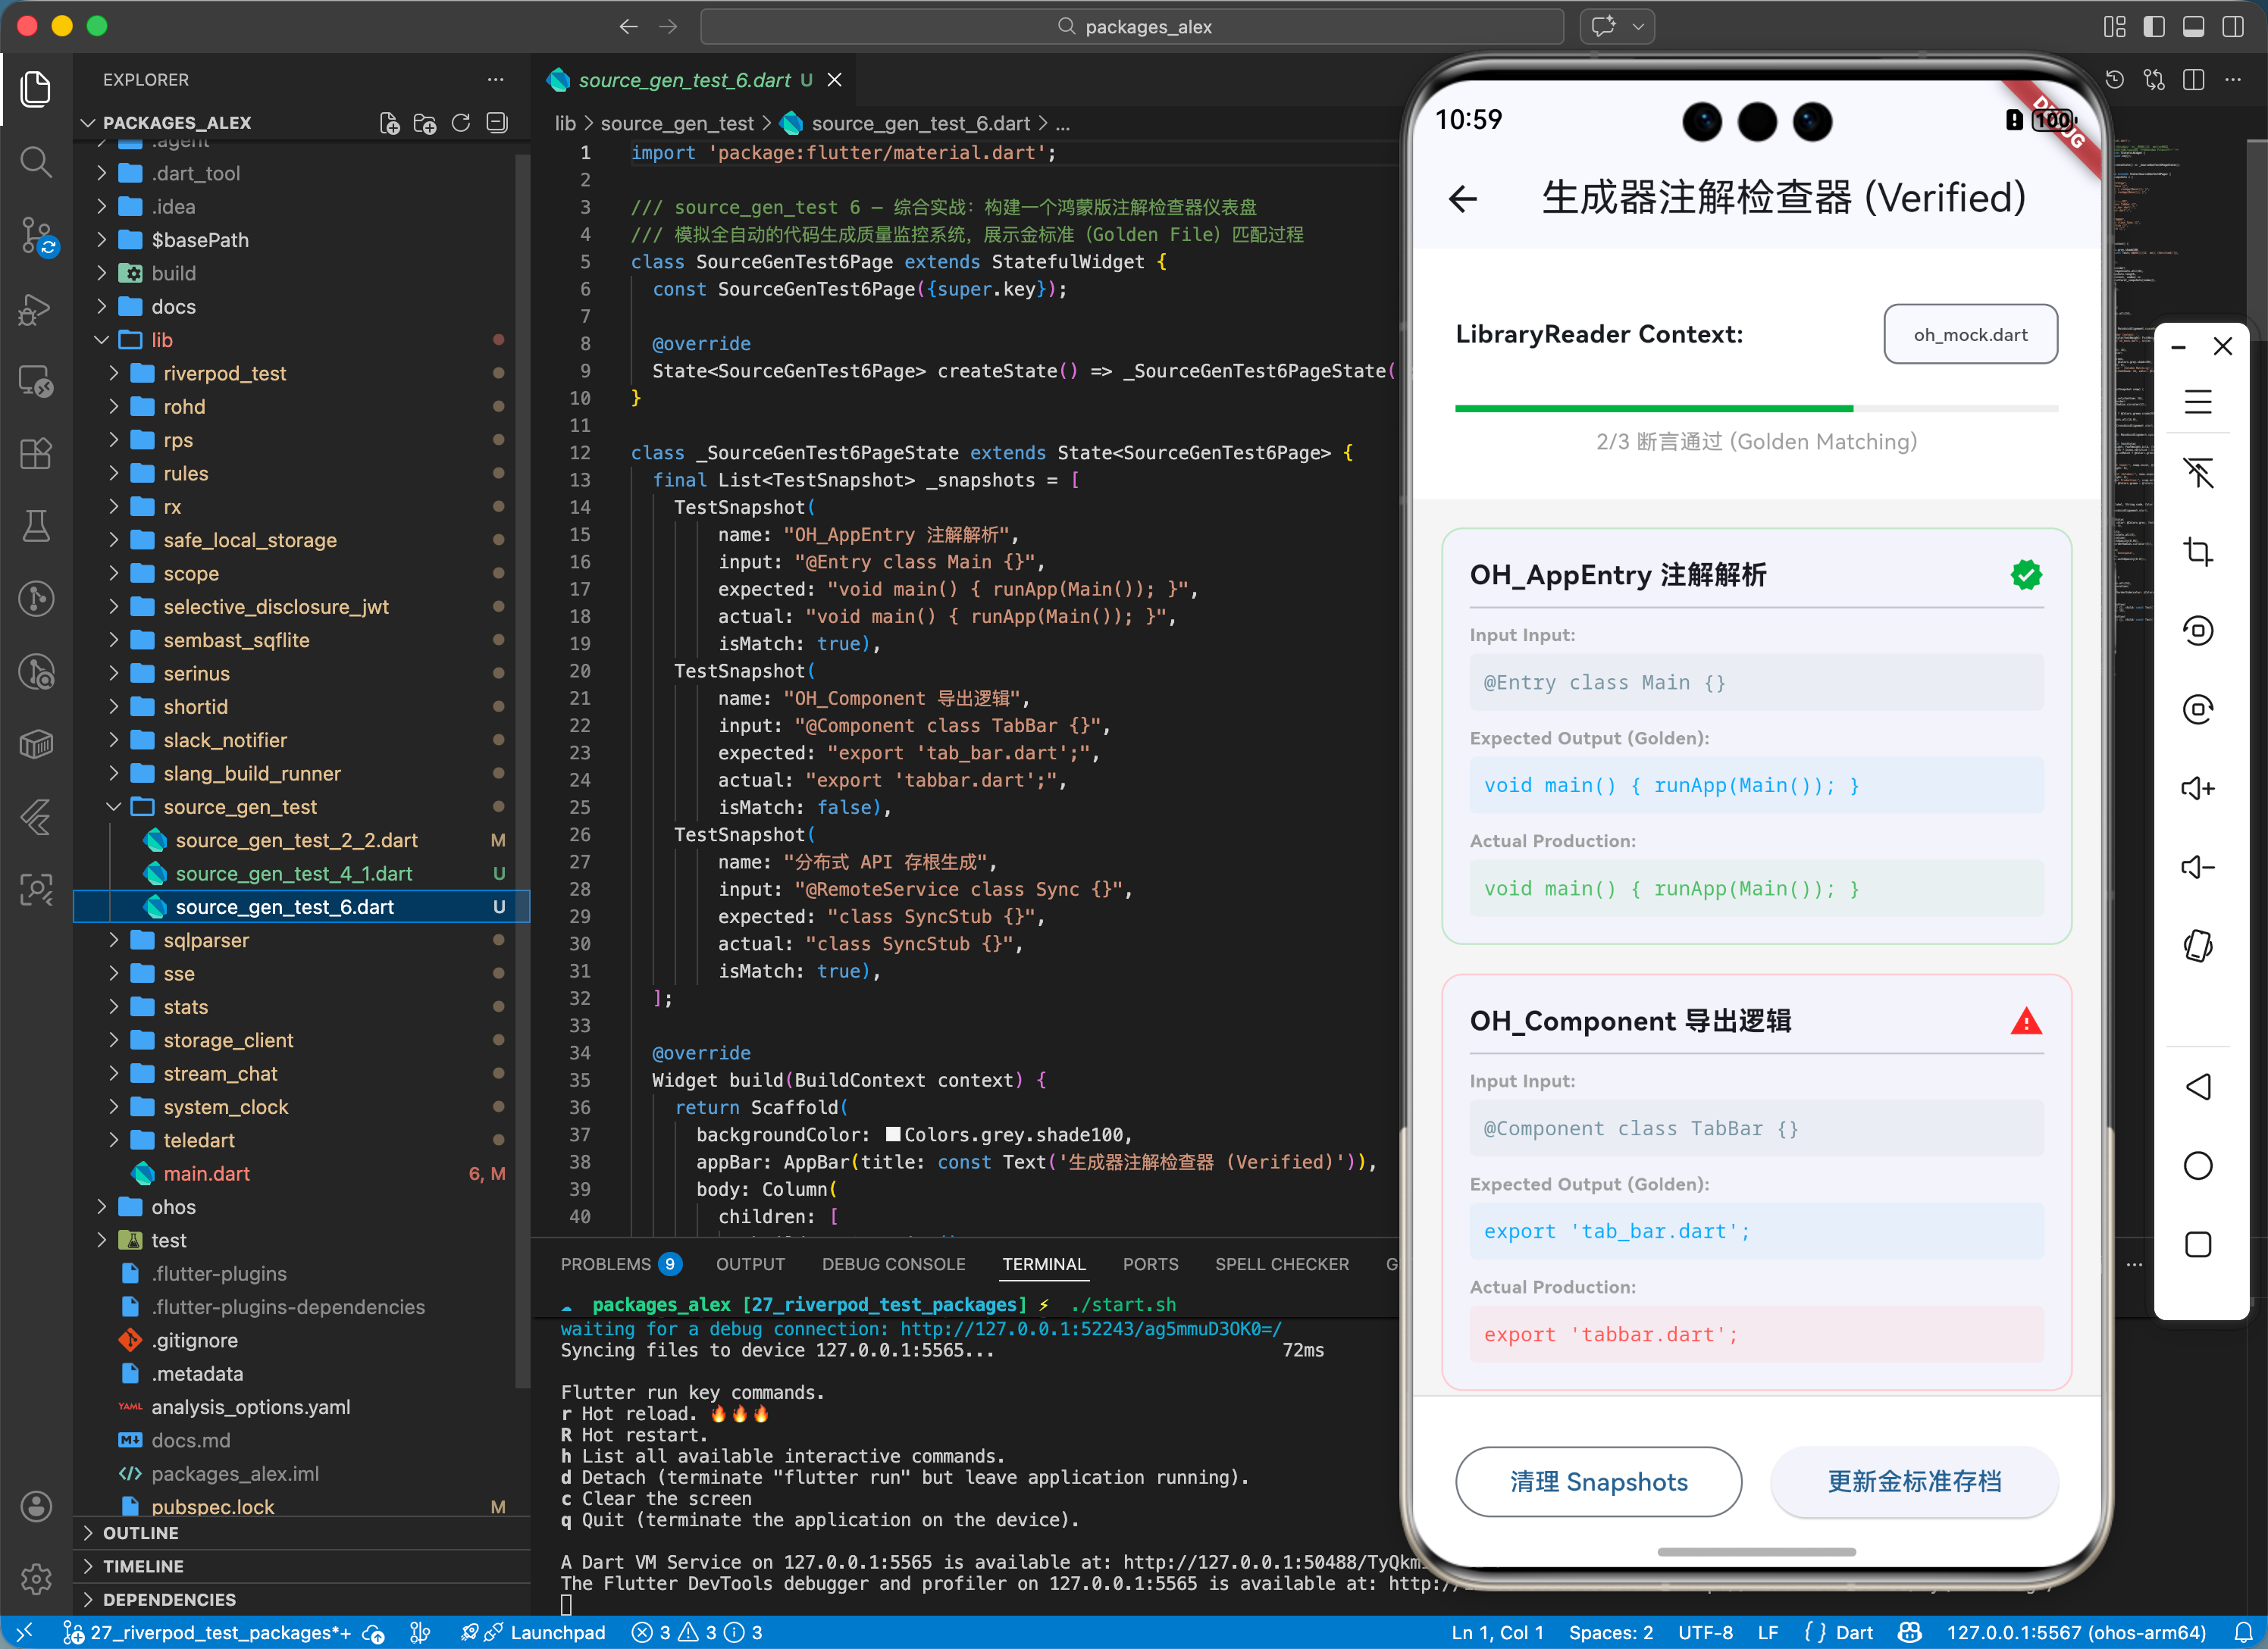2268x1649 pixels.
Task: Open Source Control view icon
Action: (x=36, y=236)
